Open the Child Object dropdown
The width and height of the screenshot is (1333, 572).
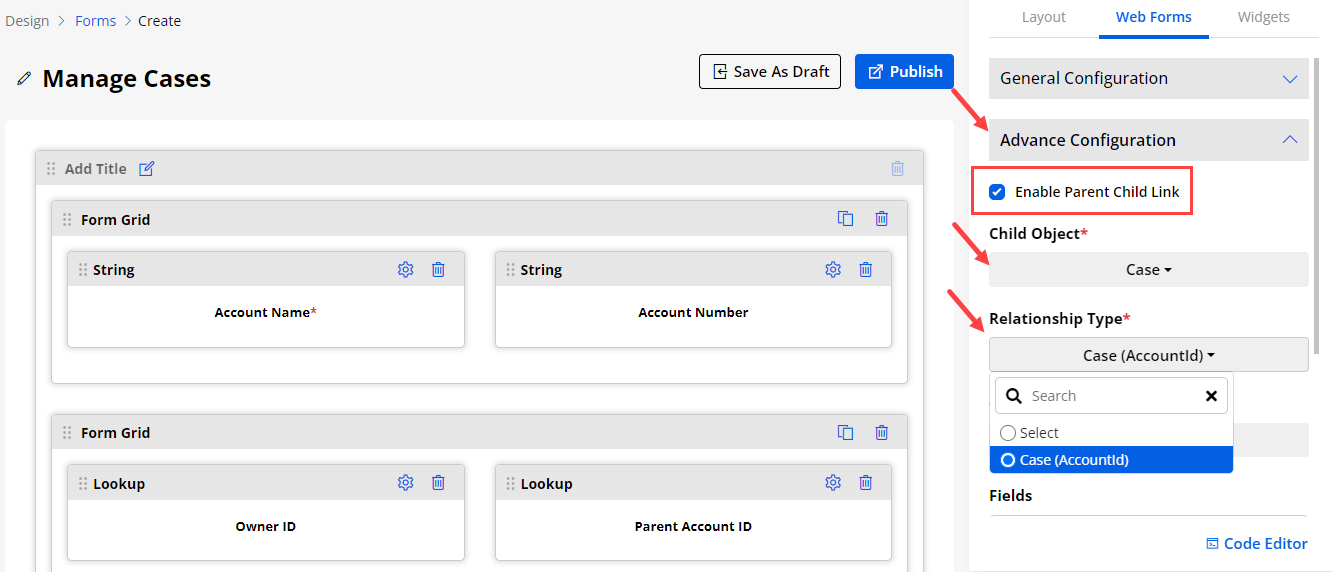click(1148, 270)
